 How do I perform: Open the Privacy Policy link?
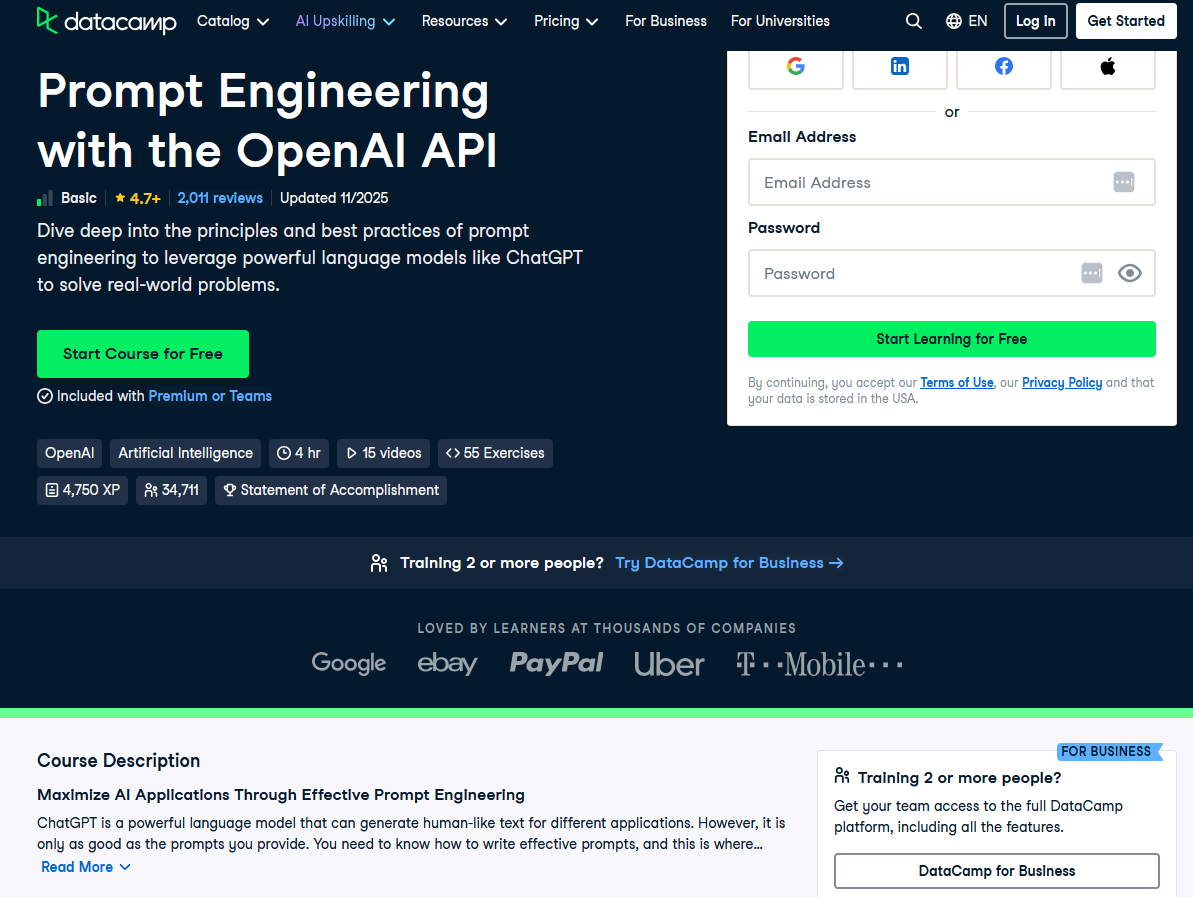pyautogui.click(x=1062, y=383)
